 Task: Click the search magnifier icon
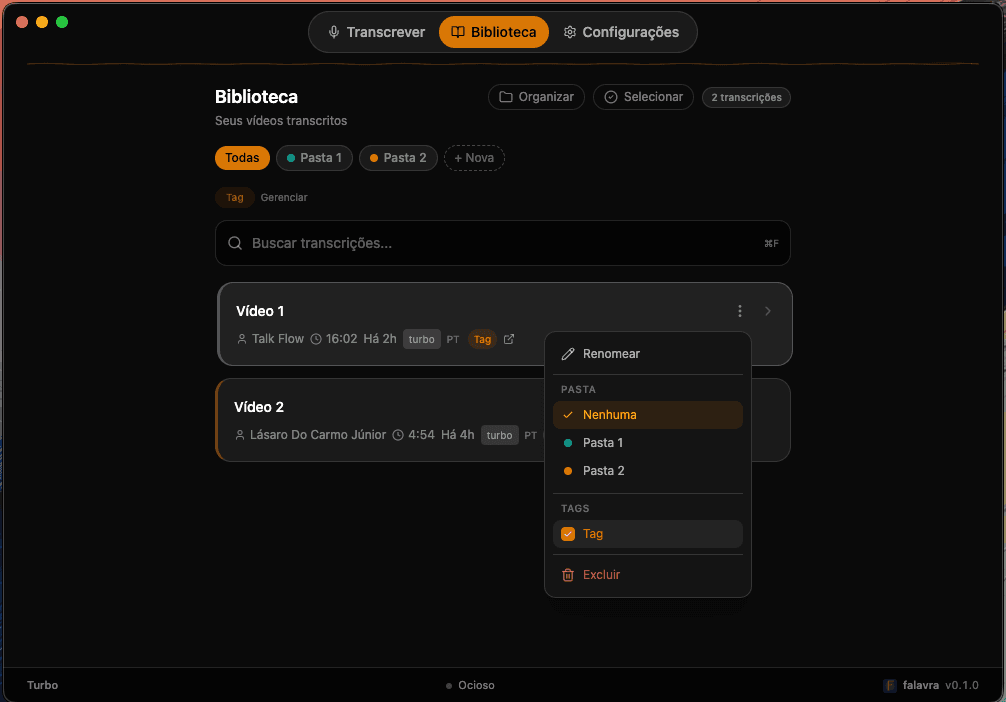[x=235, y=243]
